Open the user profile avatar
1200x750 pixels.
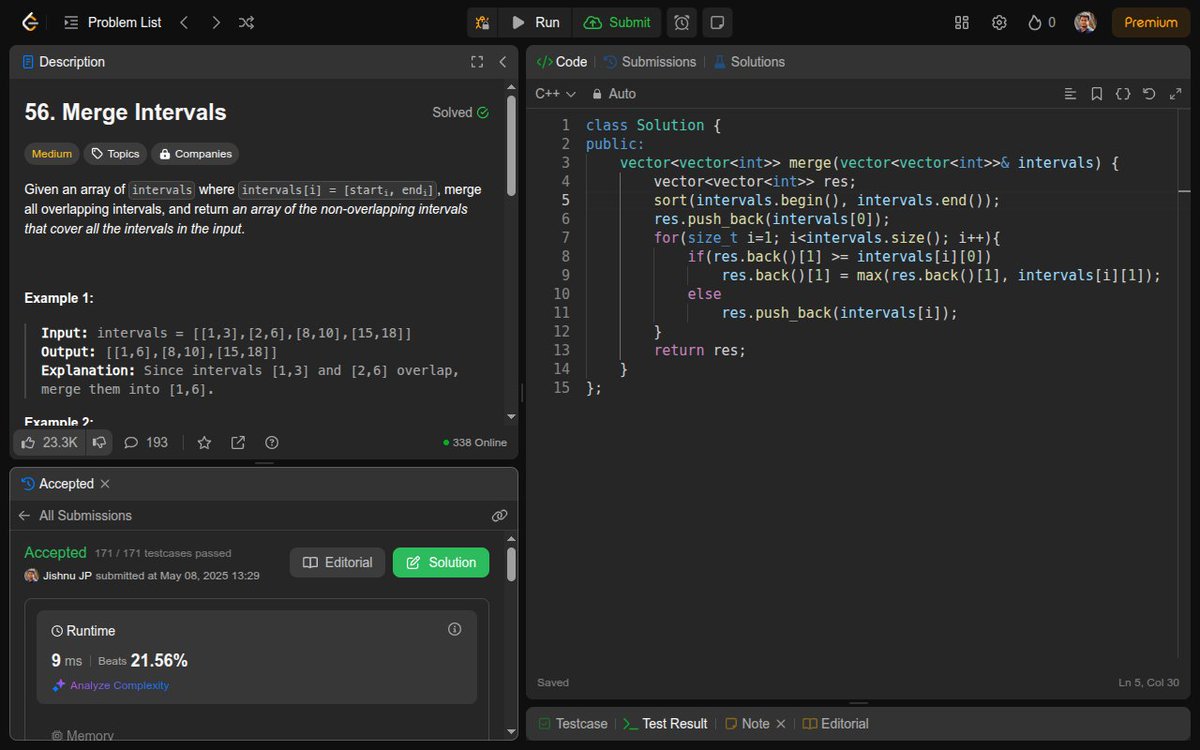point(1085,22)
